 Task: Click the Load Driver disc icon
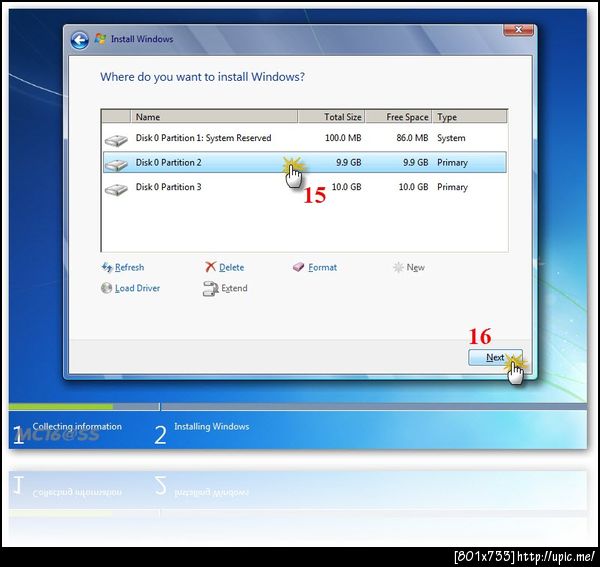click(106, 288)
